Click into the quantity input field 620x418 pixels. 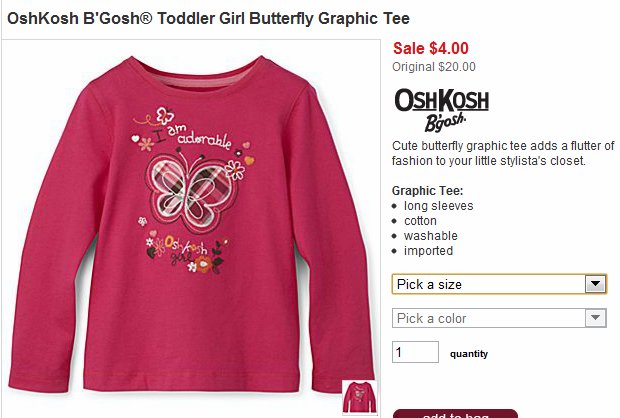pos(415,352)
